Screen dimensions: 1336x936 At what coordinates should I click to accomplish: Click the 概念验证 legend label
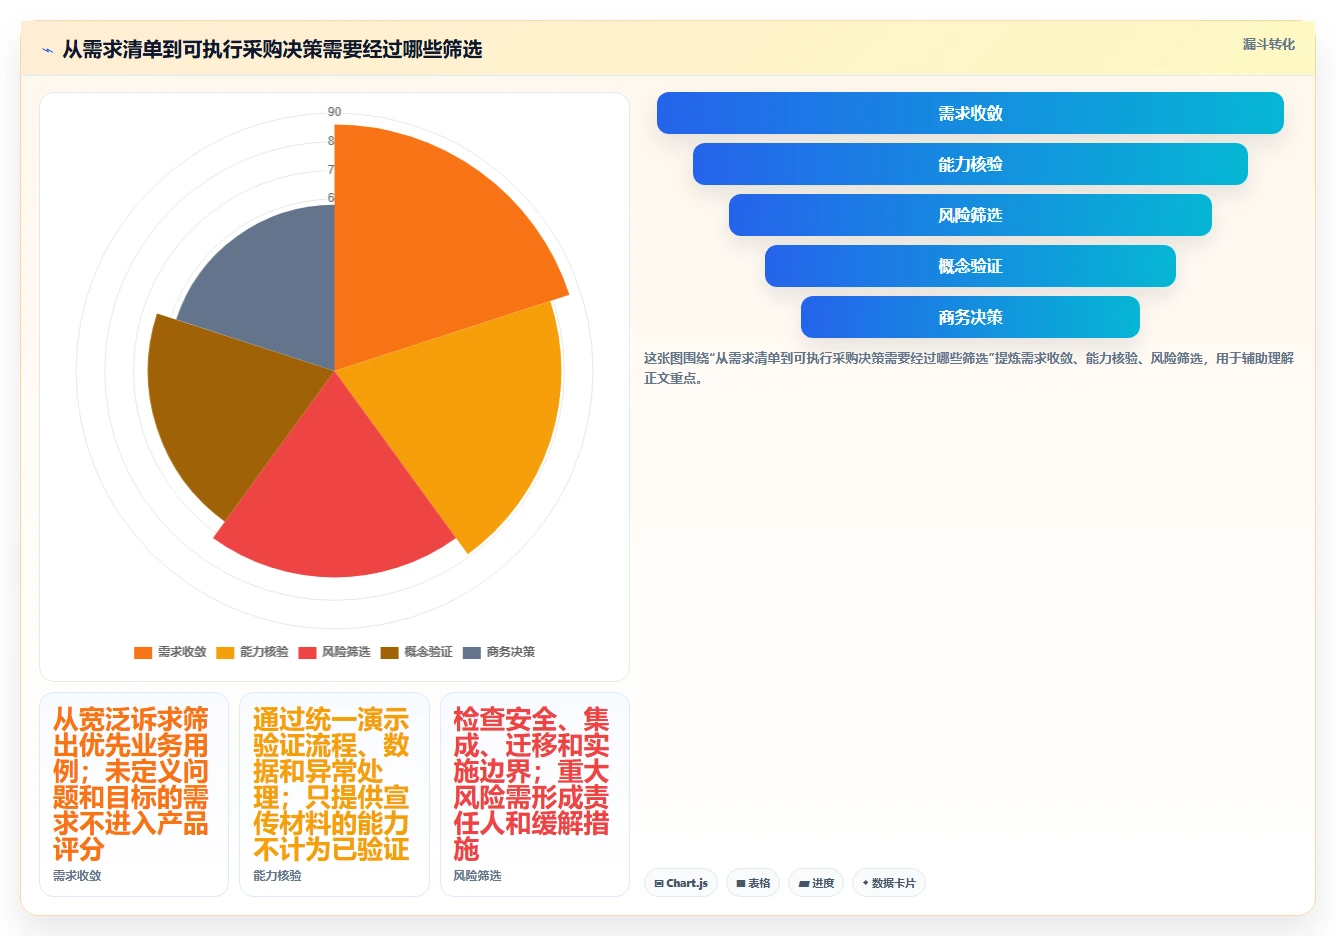pyautogui.click(x=428, y=652)
